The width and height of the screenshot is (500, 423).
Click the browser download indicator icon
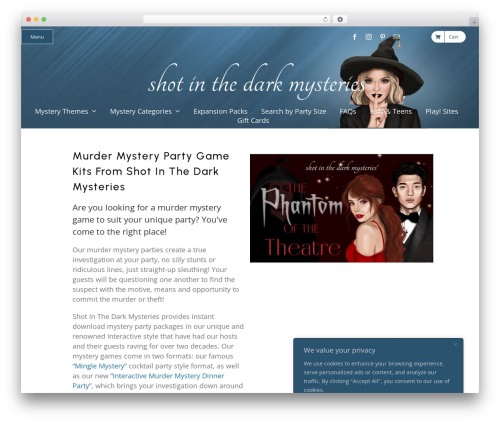[x=340, y=19]
